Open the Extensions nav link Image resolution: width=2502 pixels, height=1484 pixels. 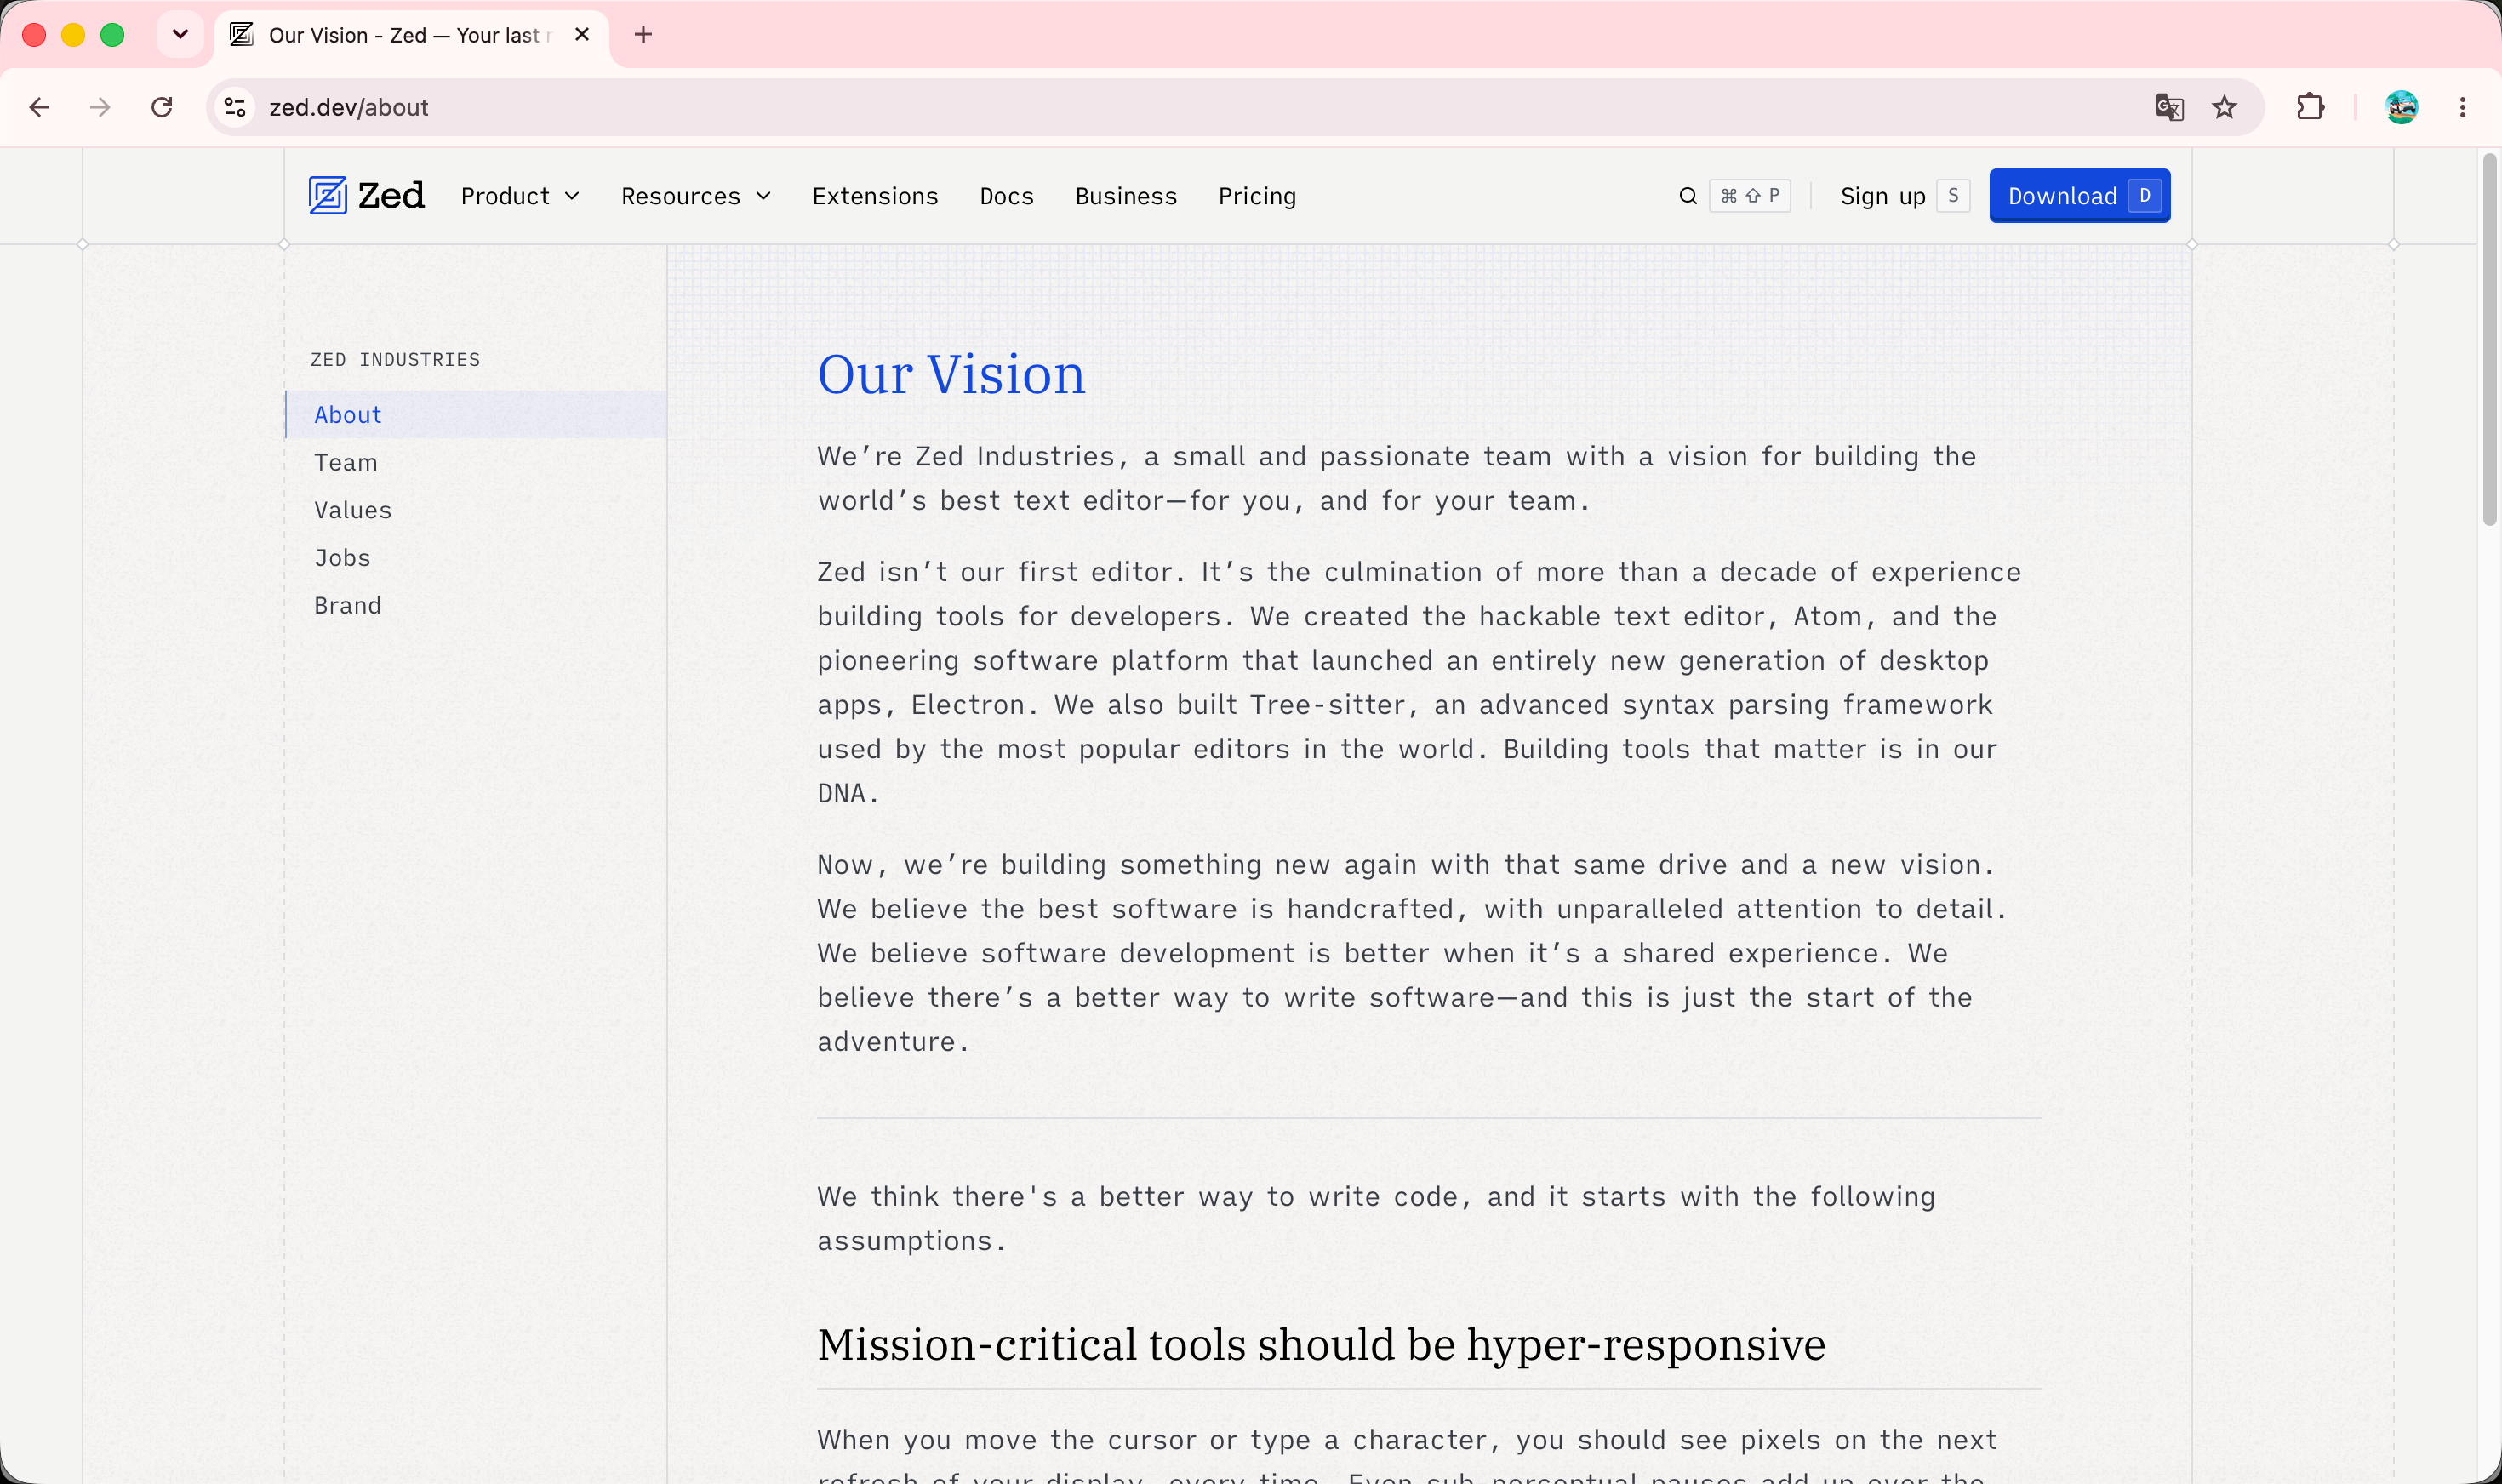click(875, 196)
